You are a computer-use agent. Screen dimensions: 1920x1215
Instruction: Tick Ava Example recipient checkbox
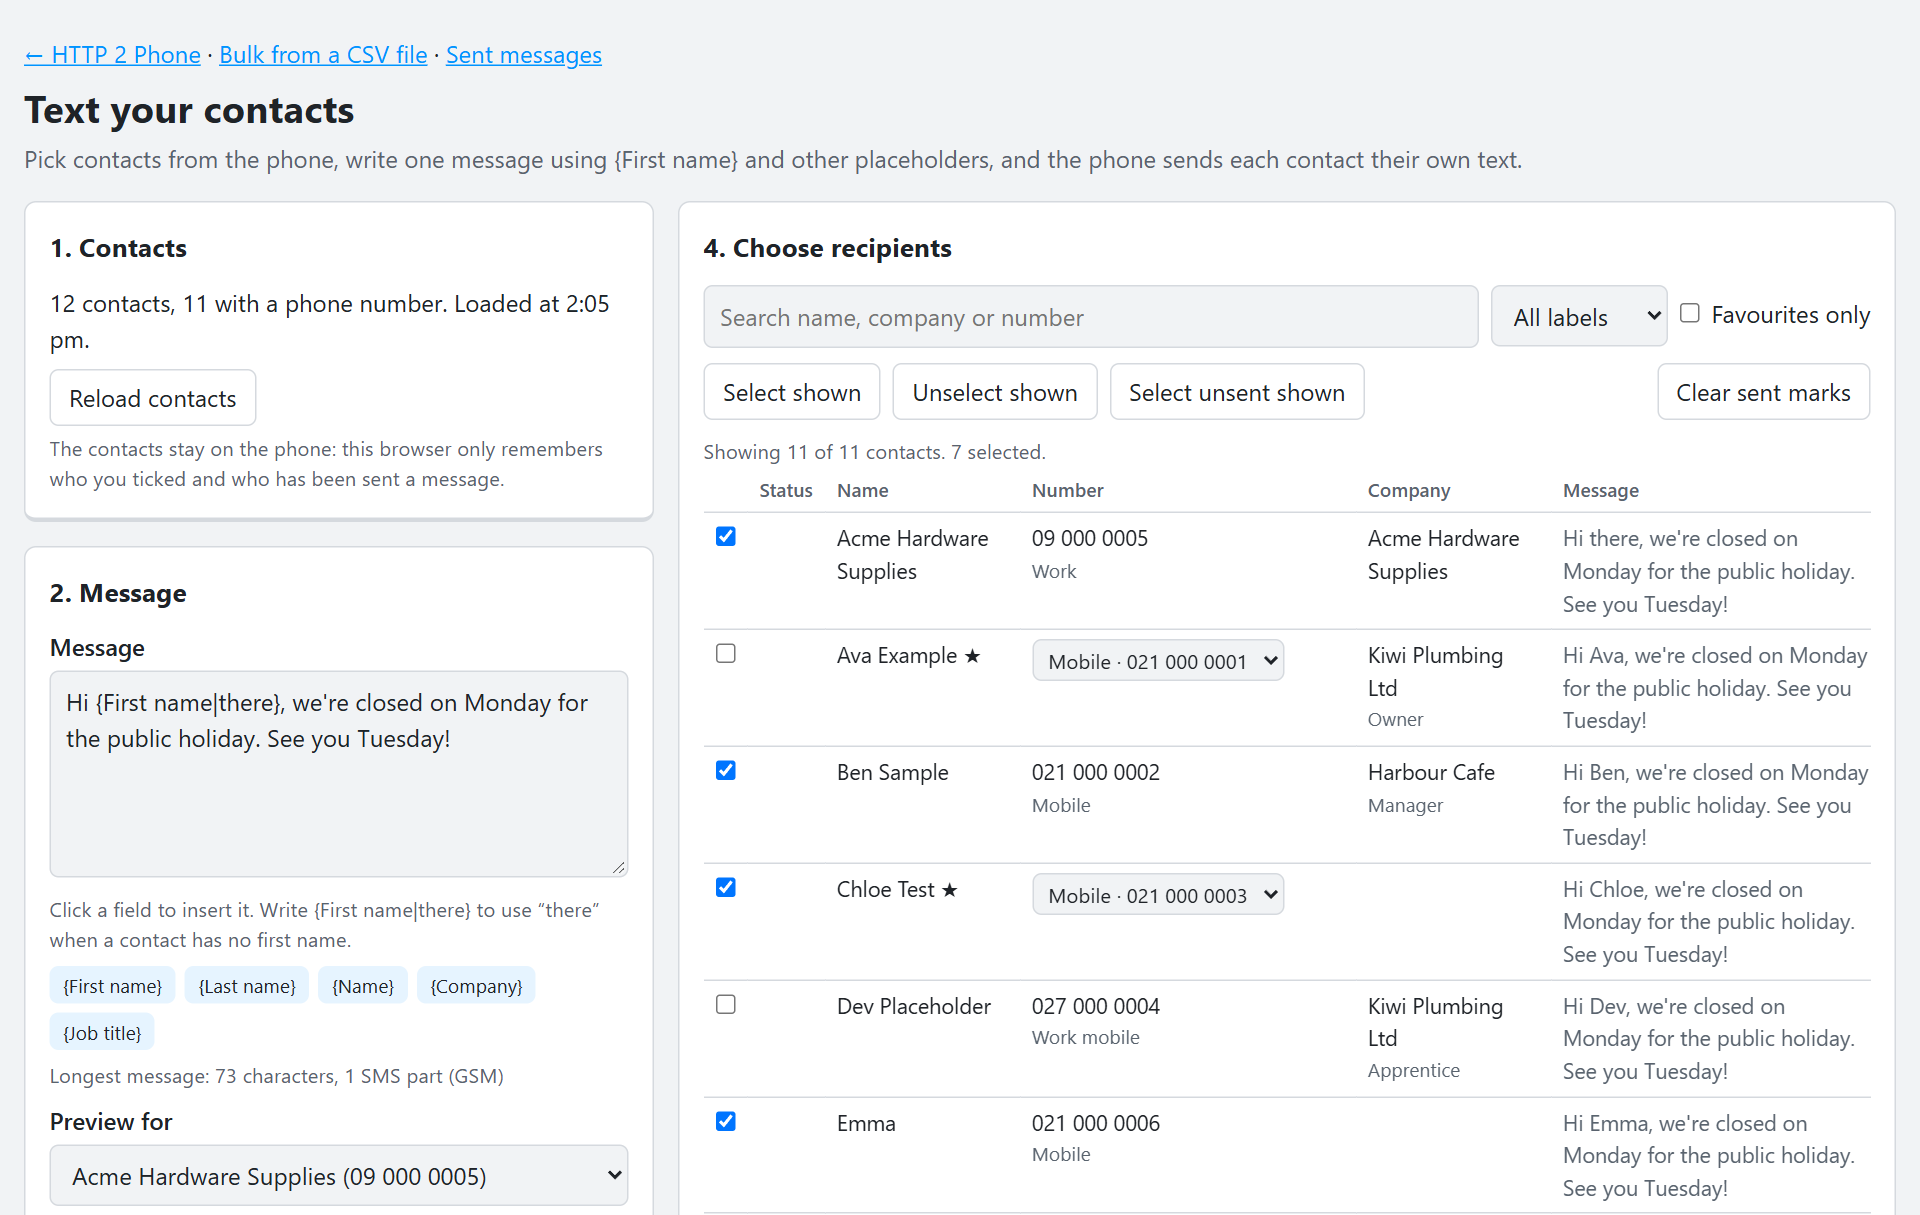click(x=726, y=654)
